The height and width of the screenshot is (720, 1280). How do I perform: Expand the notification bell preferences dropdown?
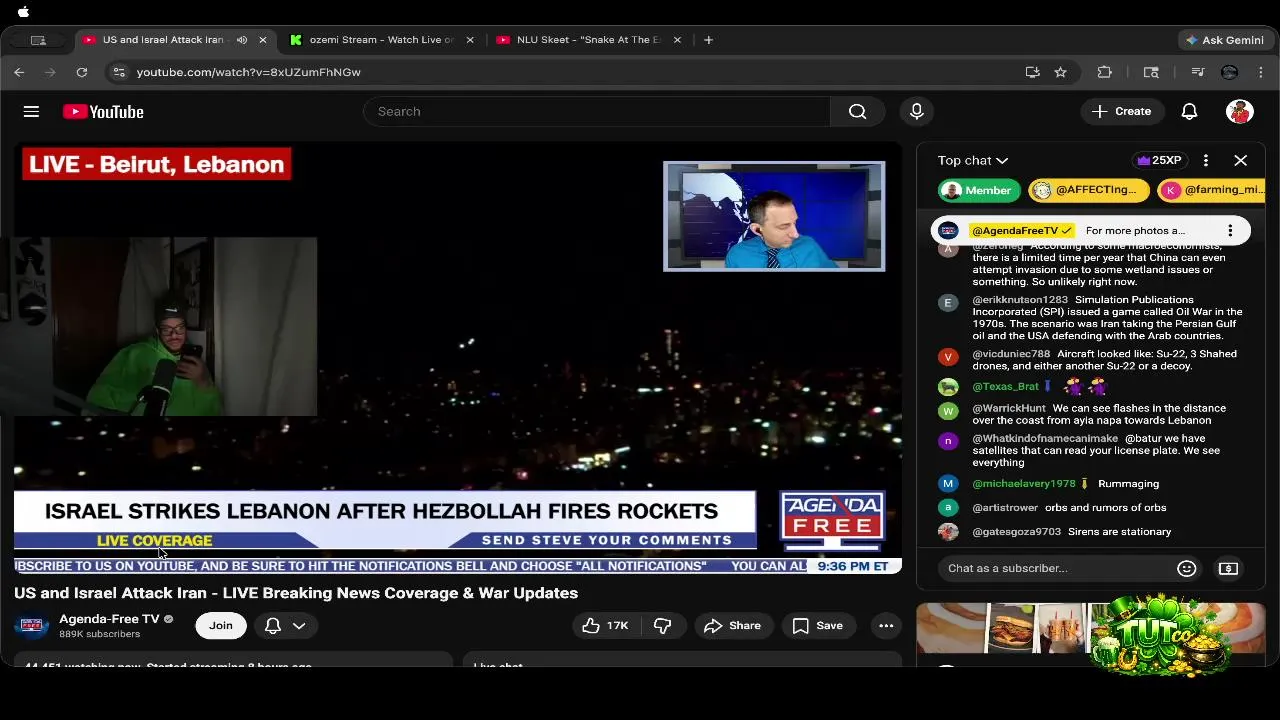pyautogui.click(x=285, y=626)
